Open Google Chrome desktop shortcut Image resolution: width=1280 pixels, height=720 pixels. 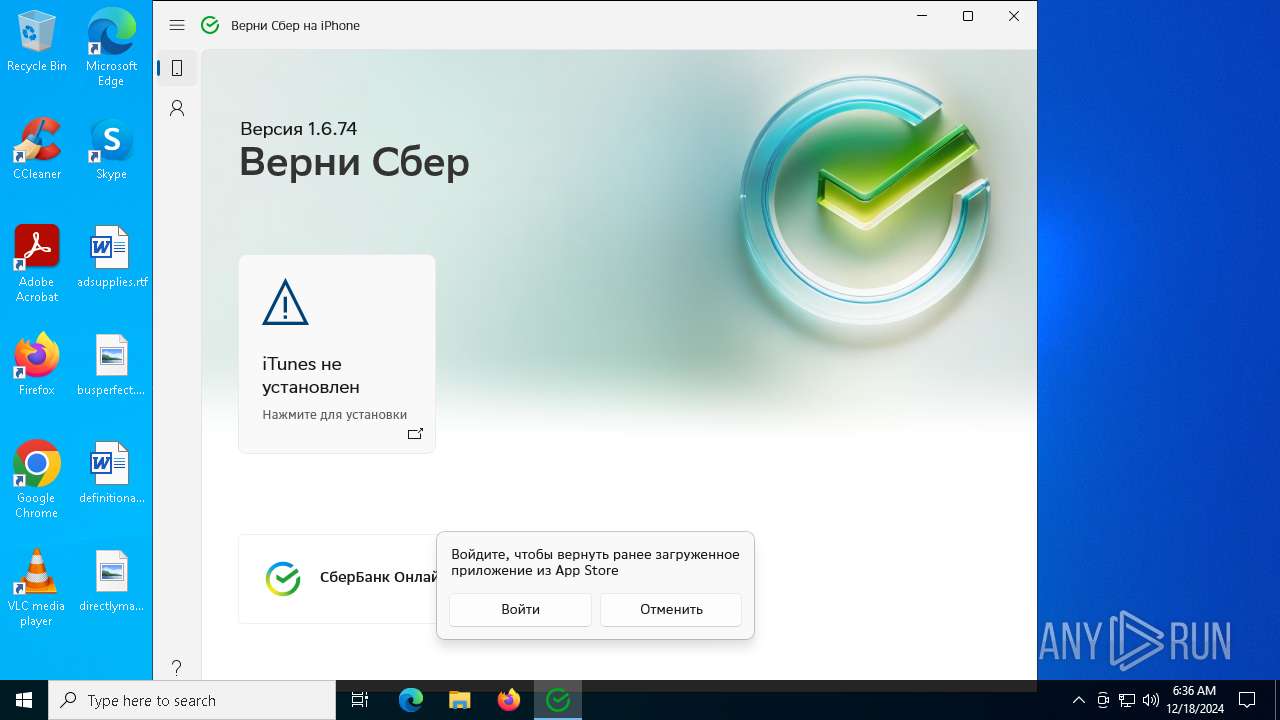37,480
